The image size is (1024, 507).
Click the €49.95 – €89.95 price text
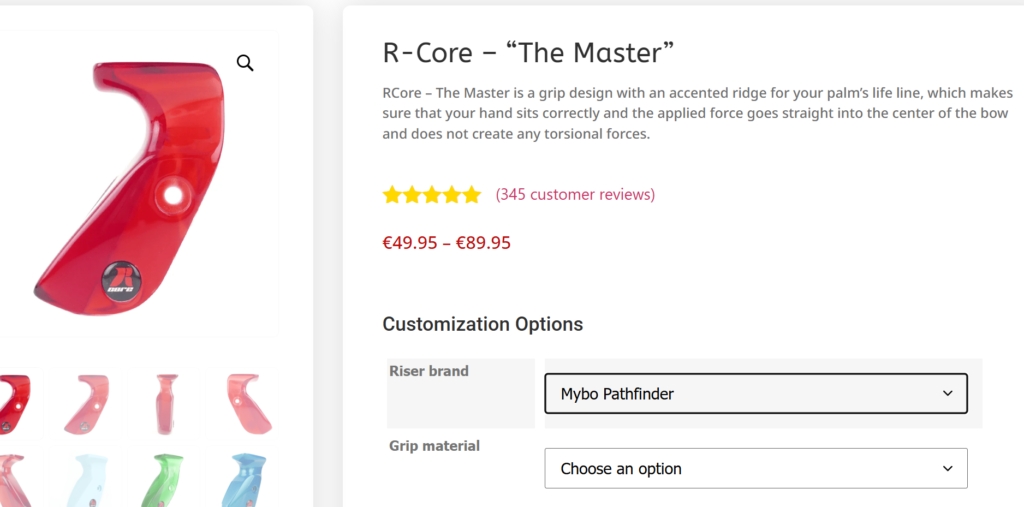(x=446, y=242)
